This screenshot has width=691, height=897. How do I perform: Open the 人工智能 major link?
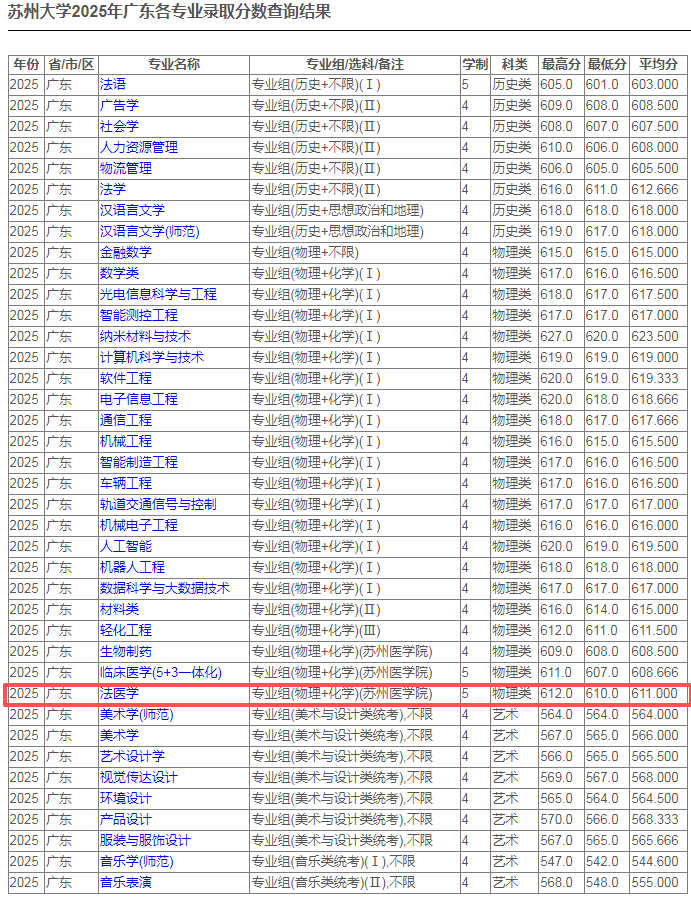125,546
